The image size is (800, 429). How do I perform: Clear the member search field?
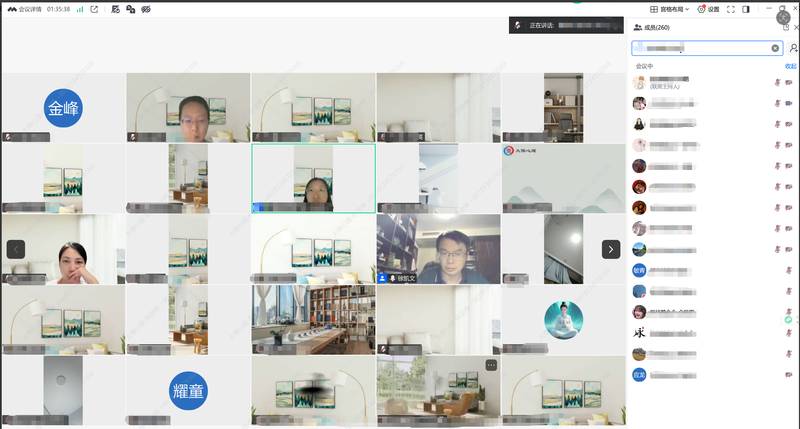pyautogui.click(x=775, y=48)
